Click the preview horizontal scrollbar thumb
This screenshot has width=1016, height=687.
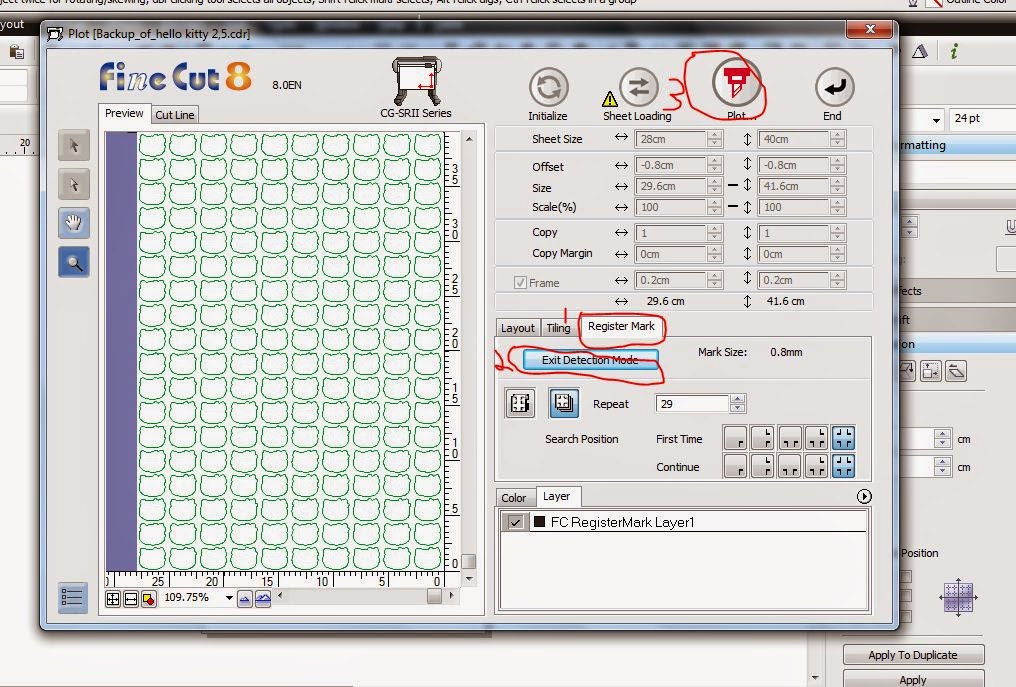pos(435,596)
